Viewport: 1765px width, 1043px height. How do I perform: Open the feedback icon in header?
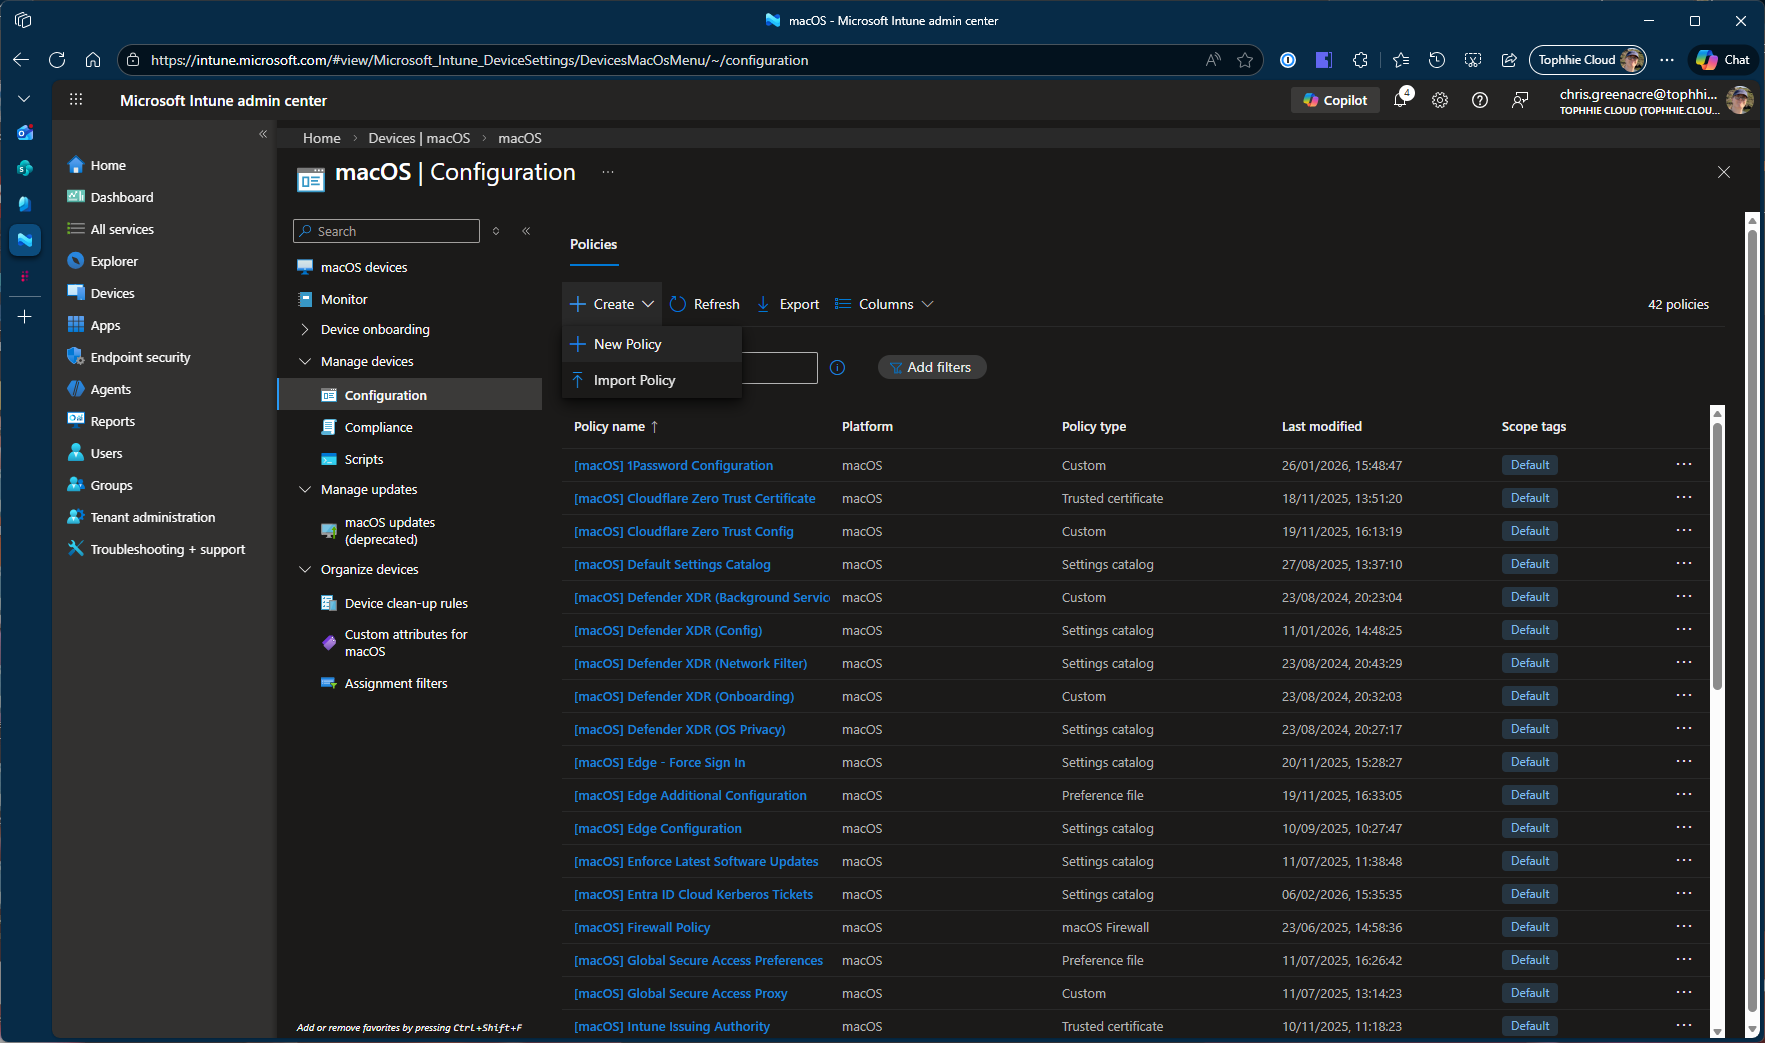[x=1520, y=100]
